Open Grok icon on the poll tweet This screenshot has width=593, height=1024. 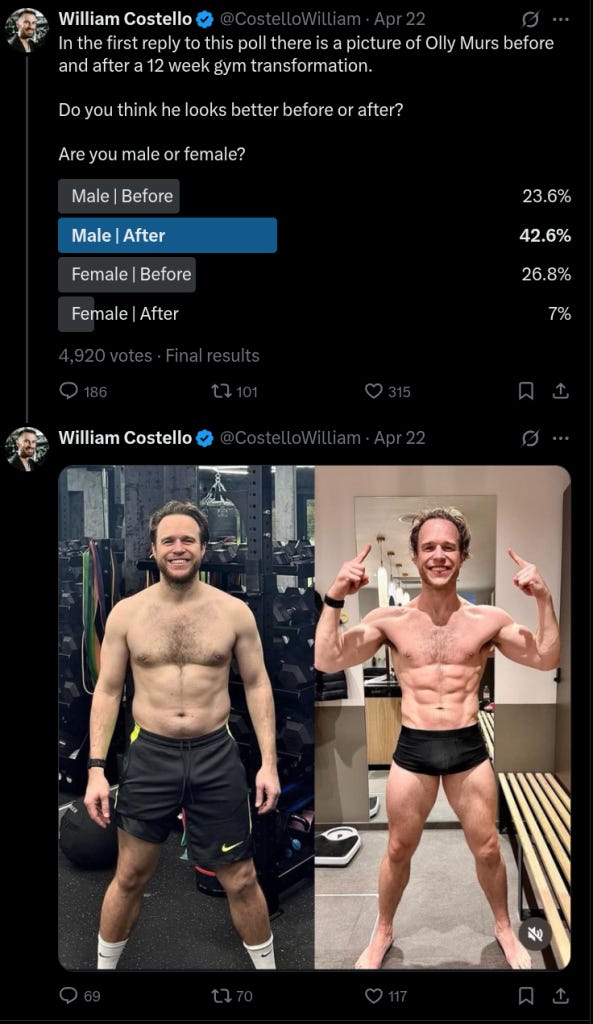click(x=530, y=20)
